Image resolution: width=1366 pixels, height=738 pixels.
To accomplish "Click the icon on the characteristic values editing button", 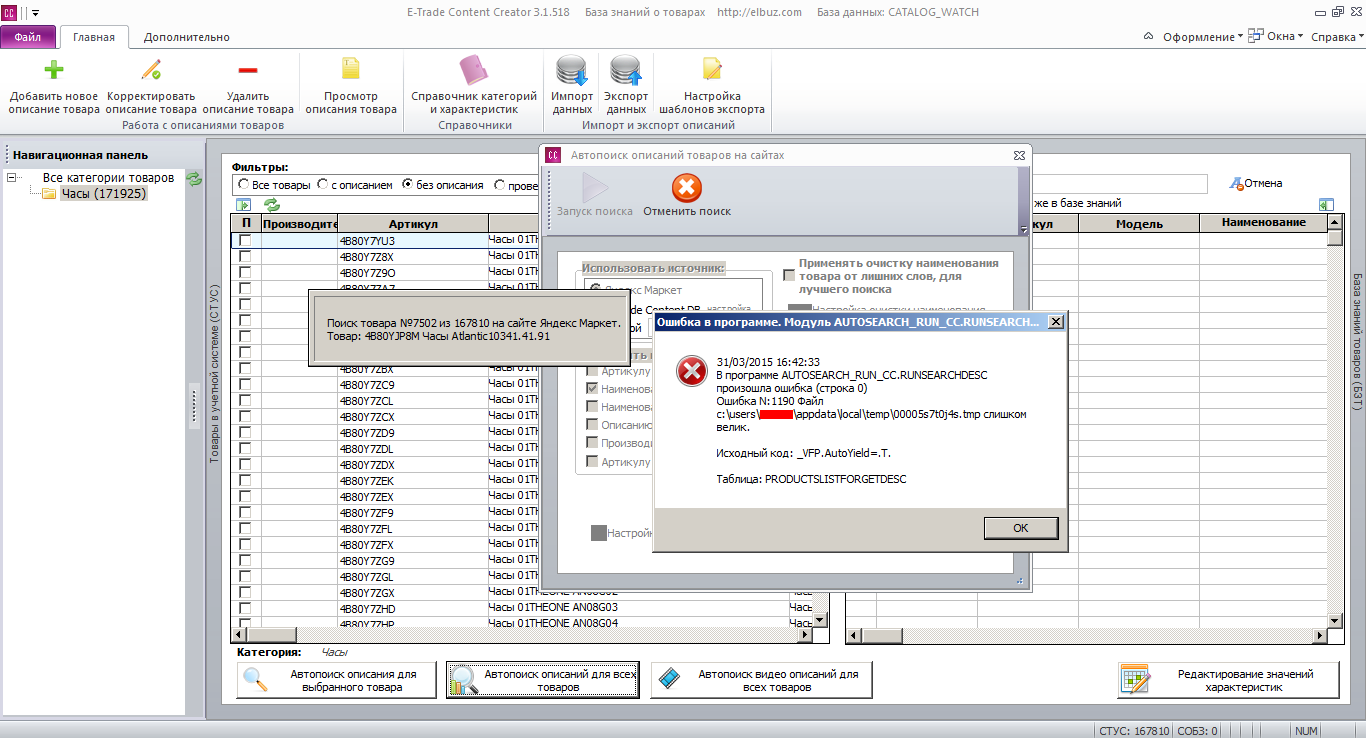I will click(1135, 680).
